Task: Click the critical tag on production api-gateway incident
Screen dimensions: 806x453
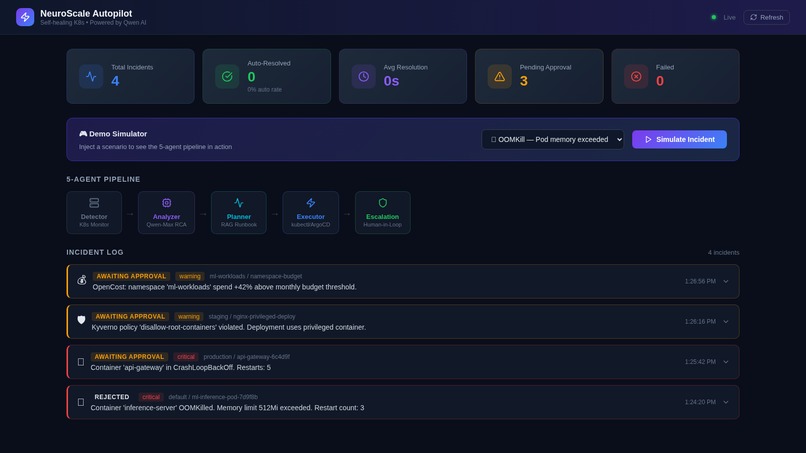Action: pyautogui.click(x=186, y=356)
